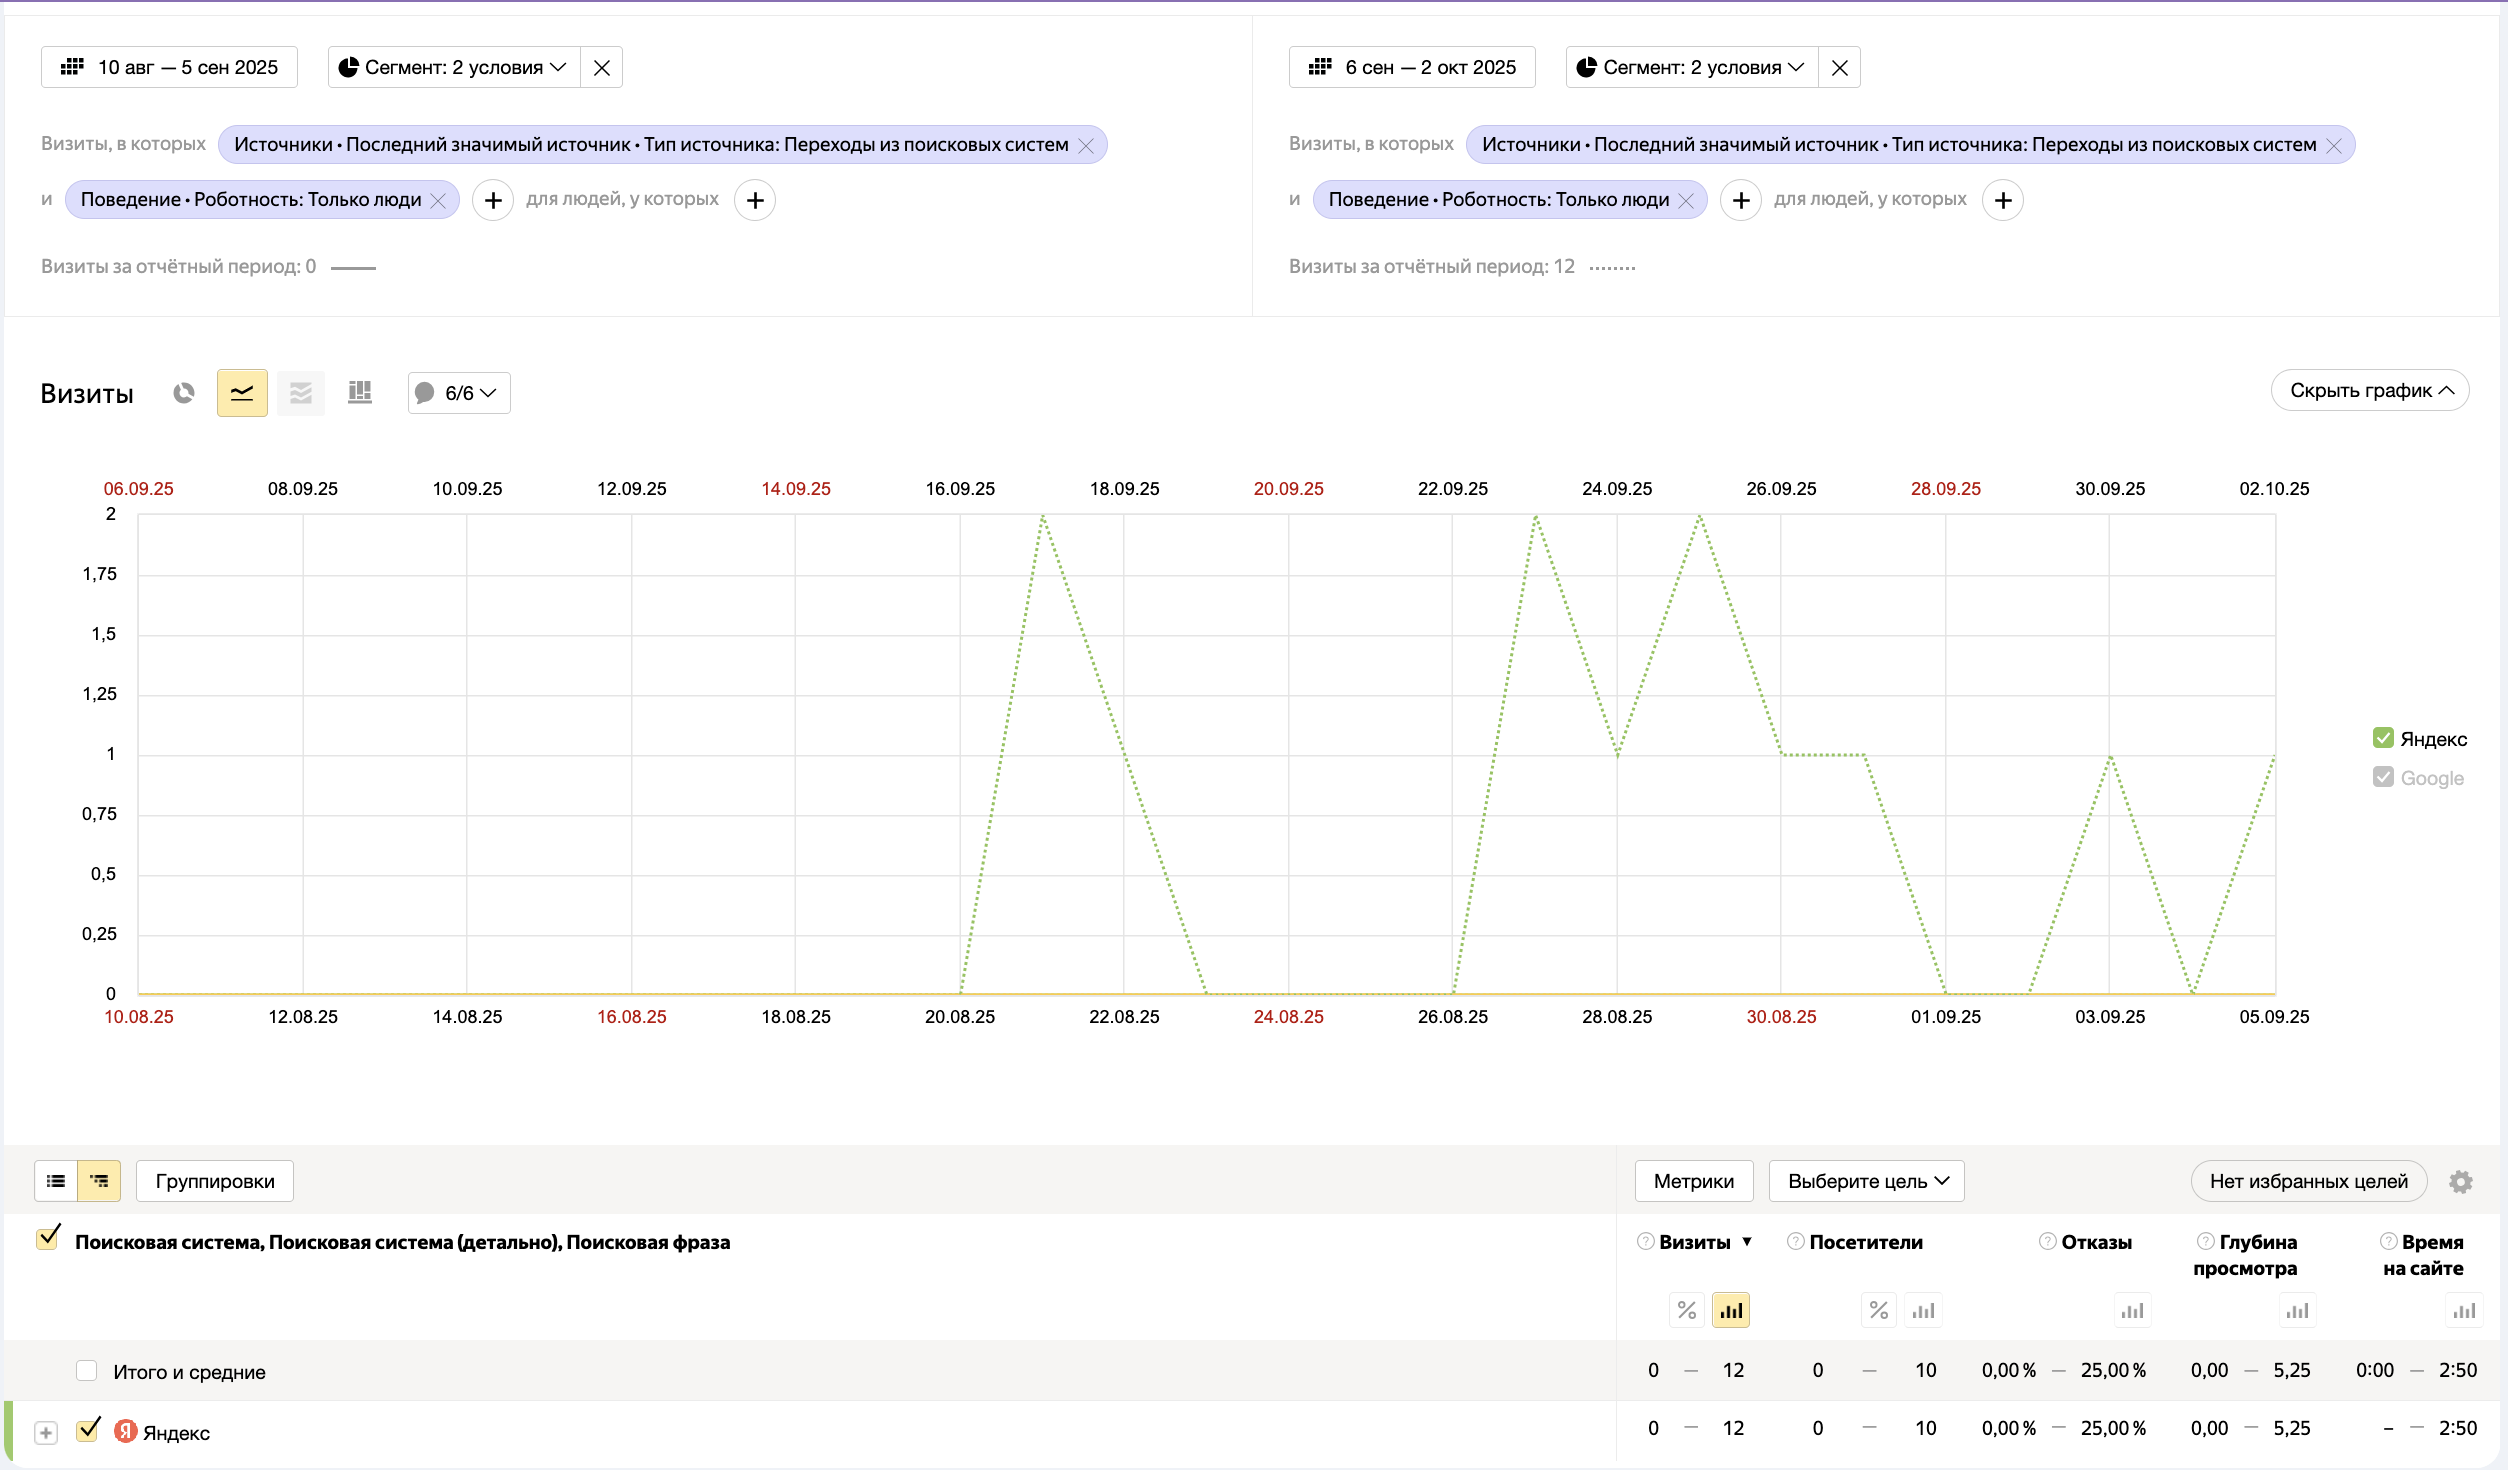2508x1470 pixels.
Task: Show Визиты column as percentages
Action: point(1687,1310)
